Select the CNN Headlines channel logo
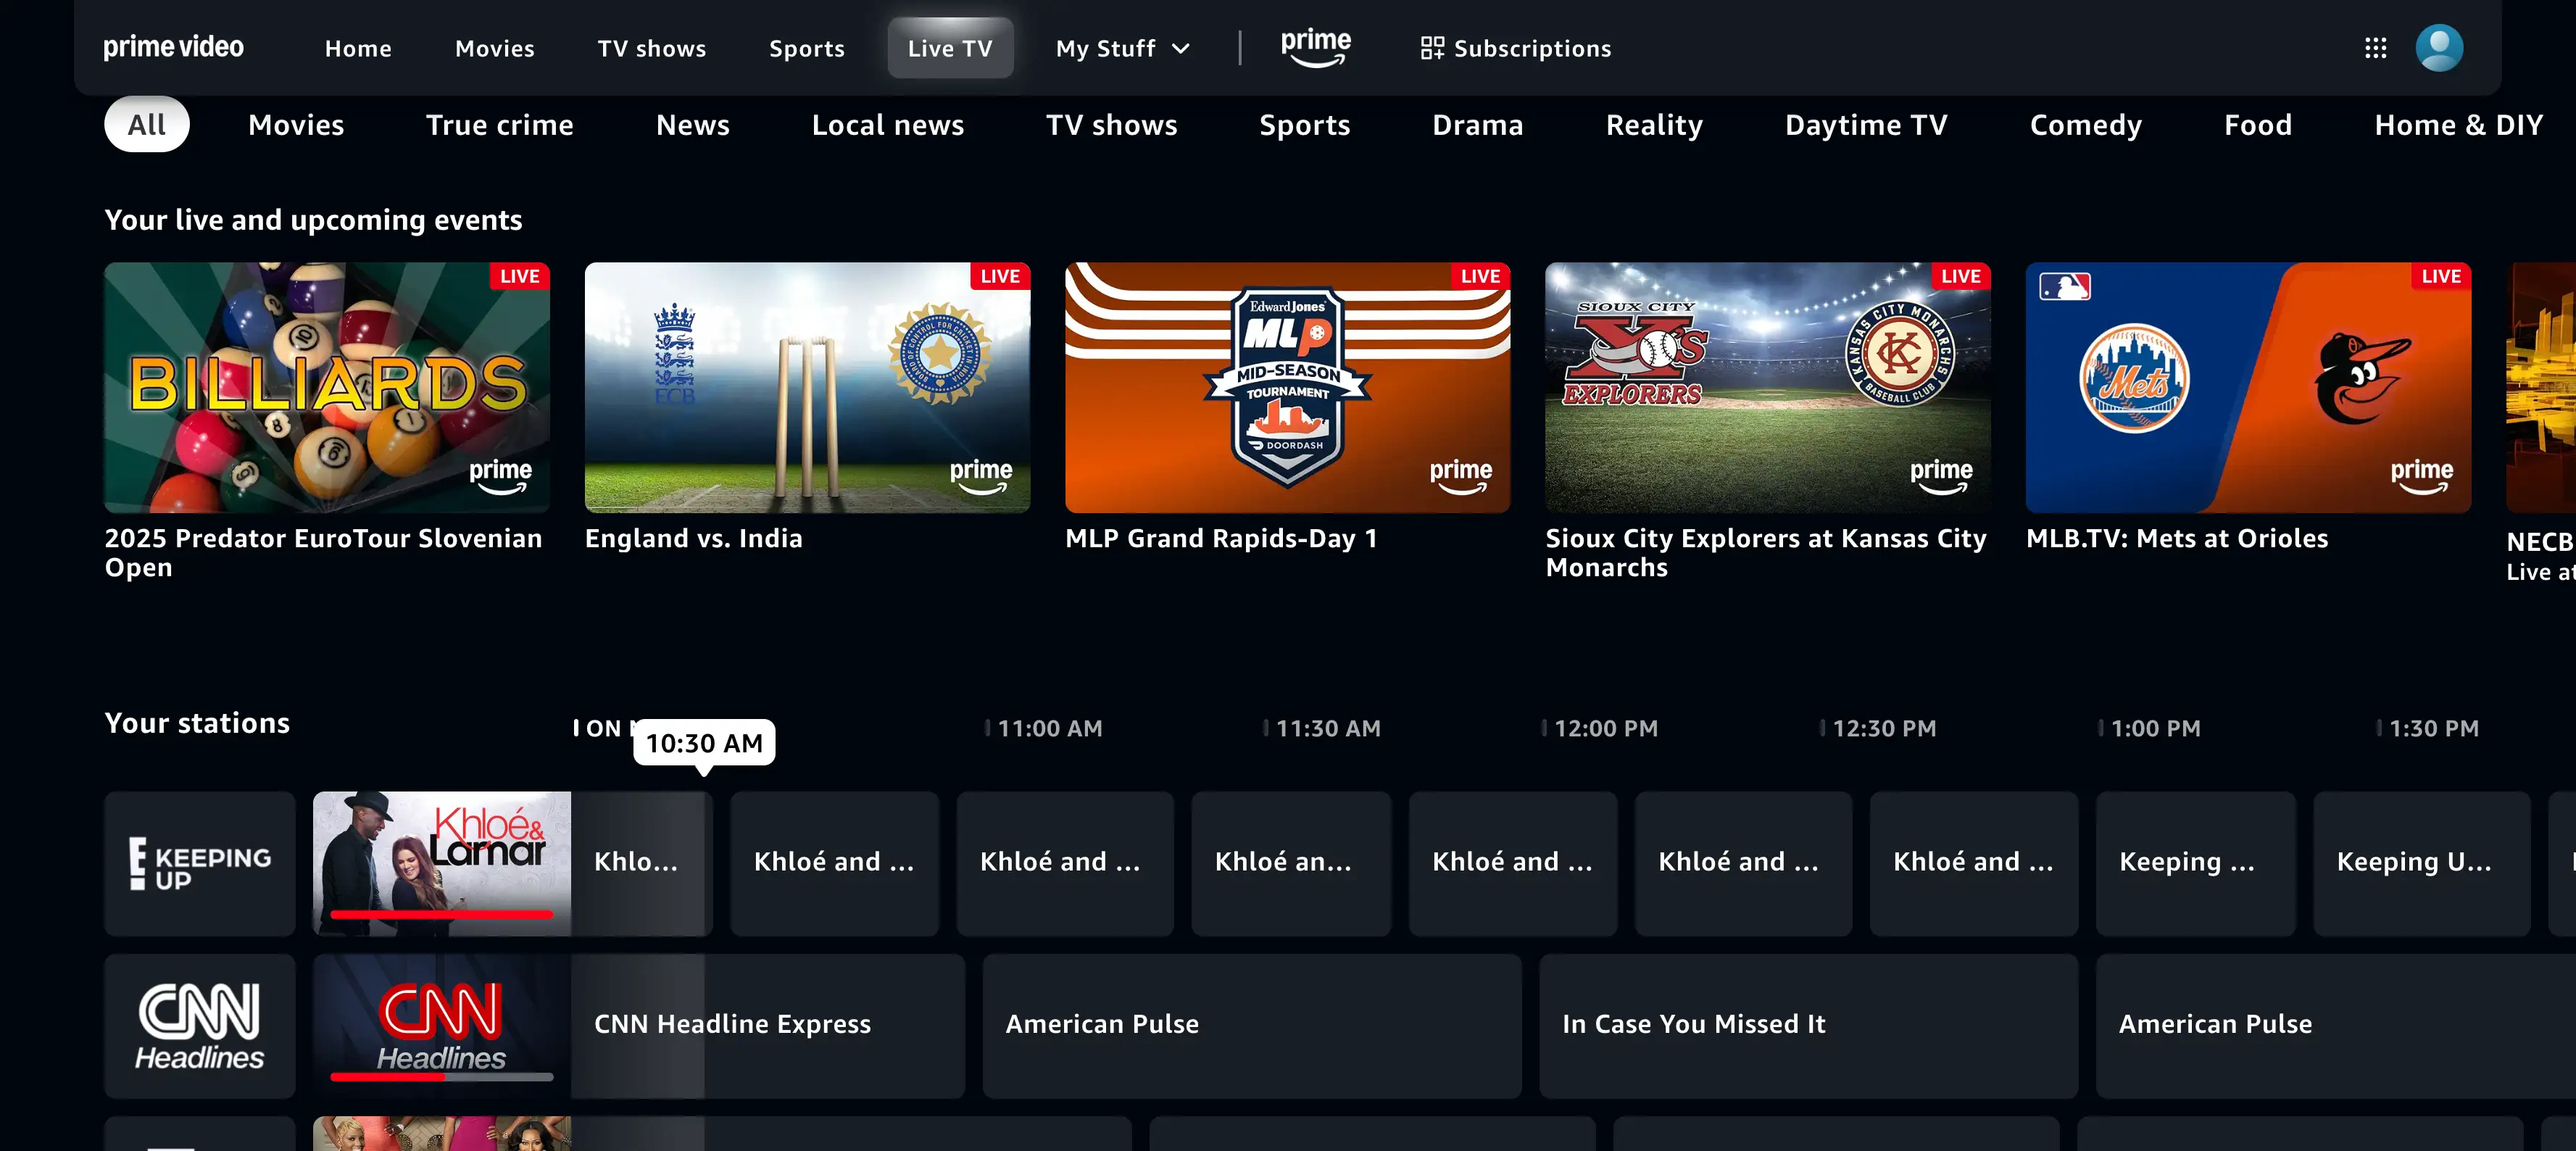 (200, 1026)
